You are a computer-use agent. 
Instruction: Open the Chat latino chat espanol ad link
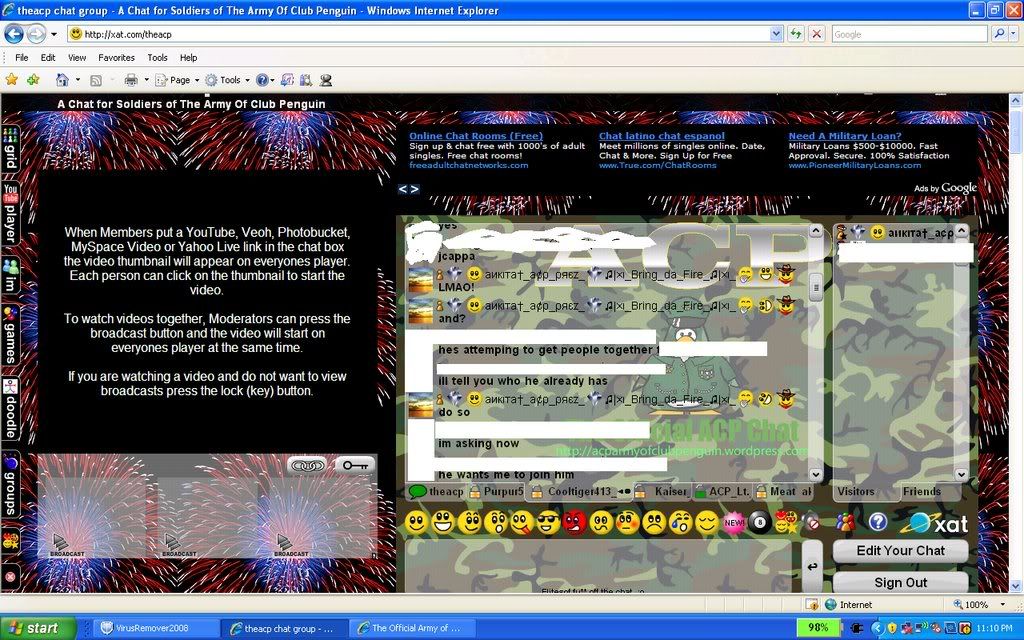662,136
